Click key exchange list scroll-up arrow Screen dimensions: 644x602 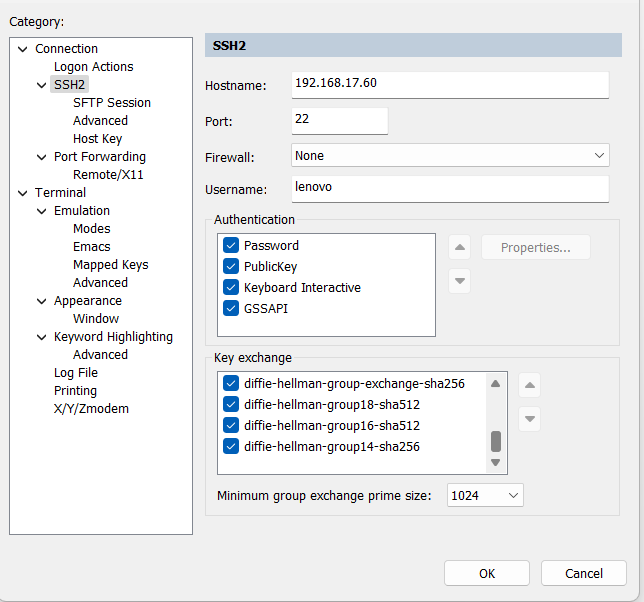click(x=495, y=384)
